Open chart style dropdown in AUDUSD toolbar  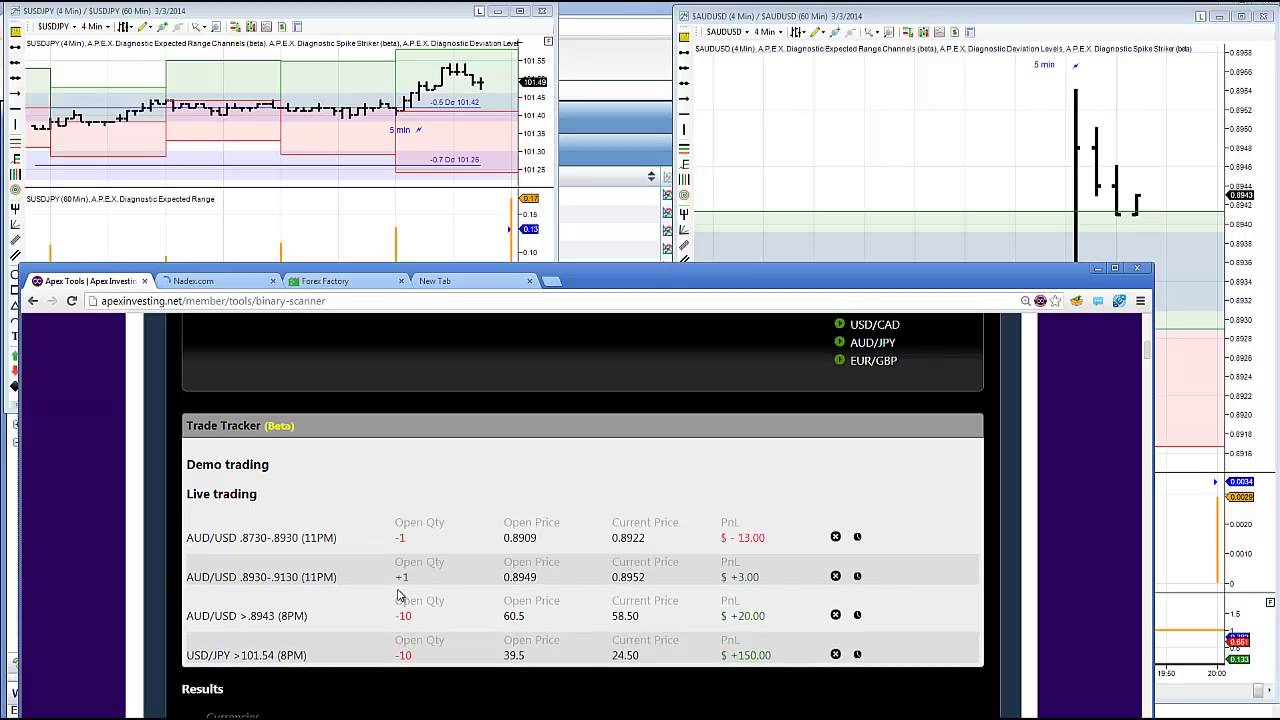point(798,32)
